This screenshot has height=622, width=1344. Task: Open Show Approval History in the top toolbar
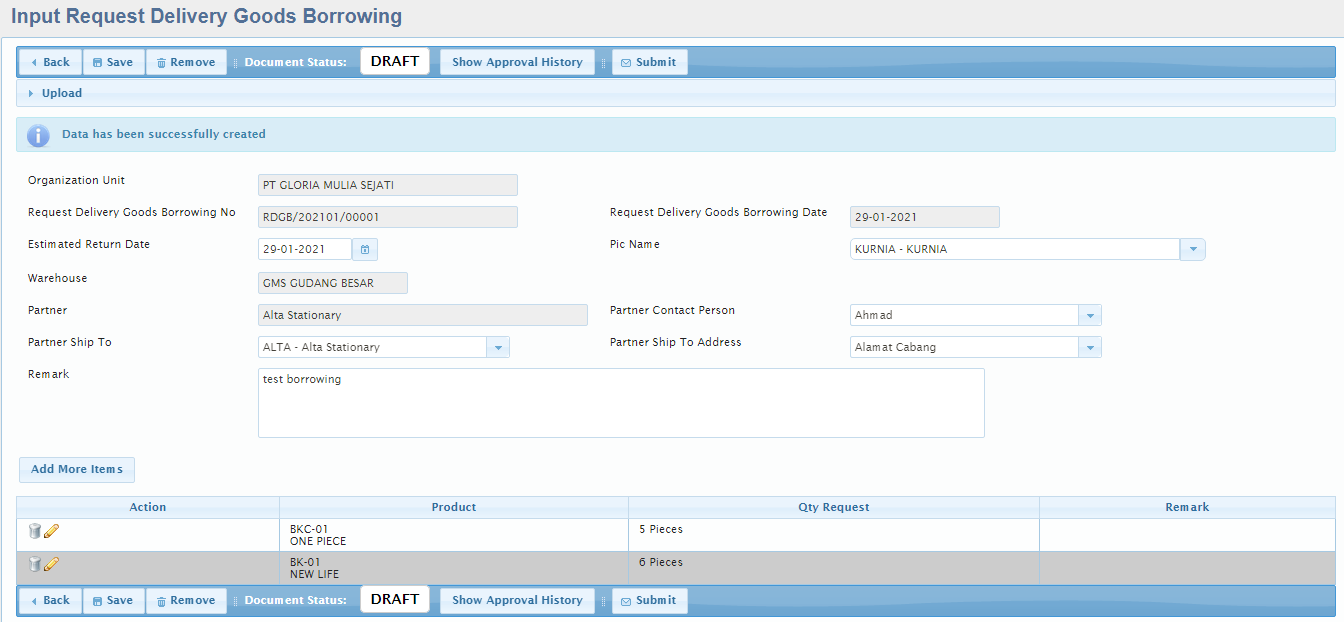(x=517, y=62)
